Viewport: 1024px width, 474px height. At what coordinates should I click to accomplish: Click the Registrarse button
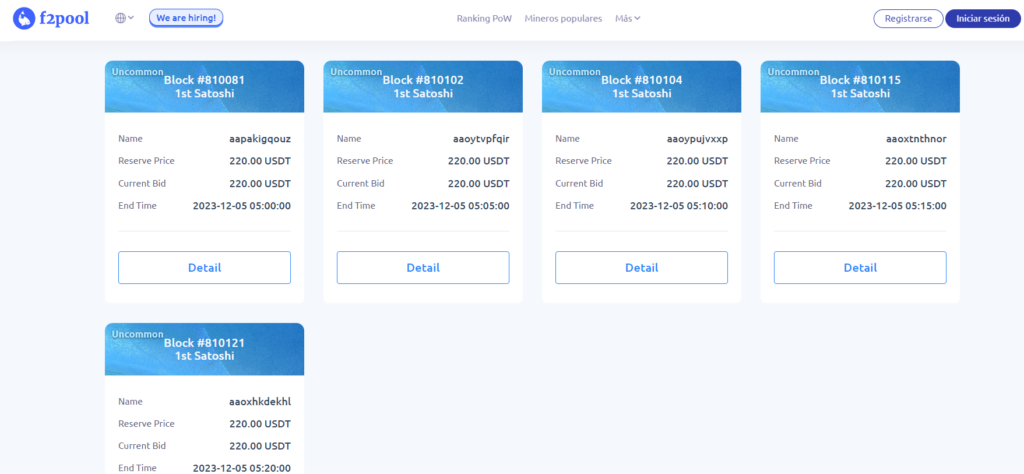pyautogui.click(x=908, y=18)
